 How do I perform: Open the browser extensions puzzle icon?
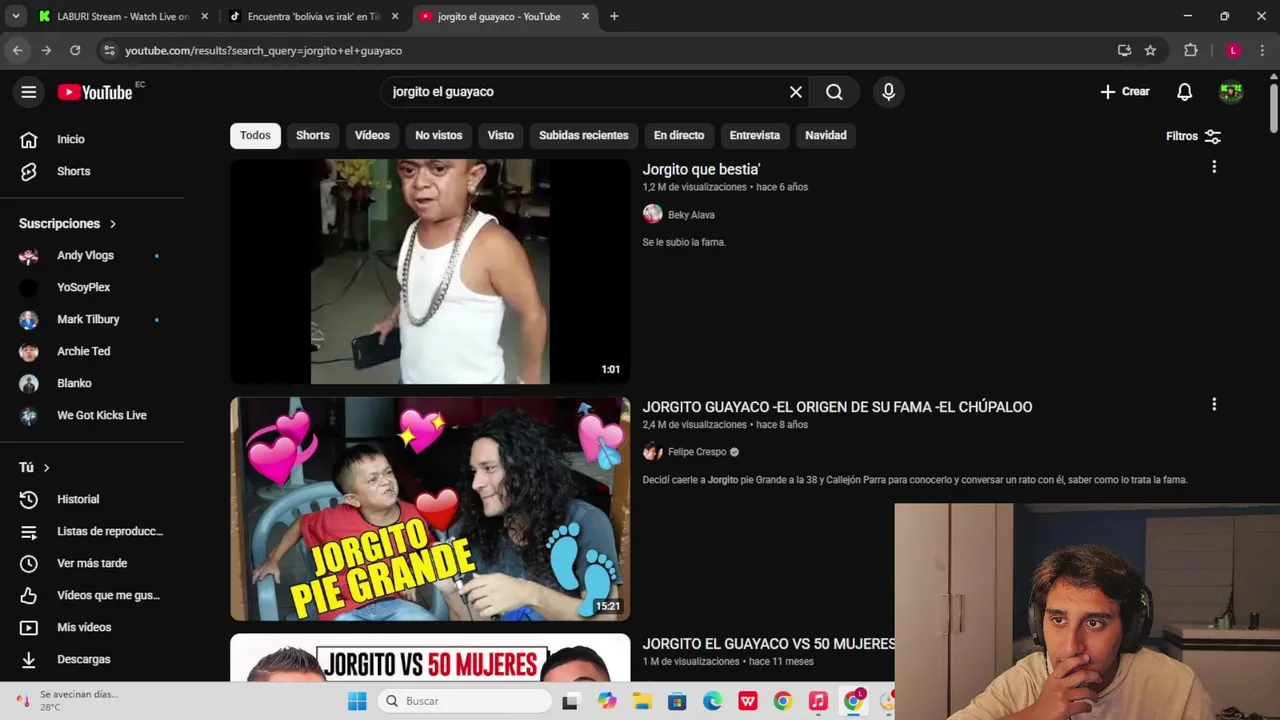coord(1190,50)
